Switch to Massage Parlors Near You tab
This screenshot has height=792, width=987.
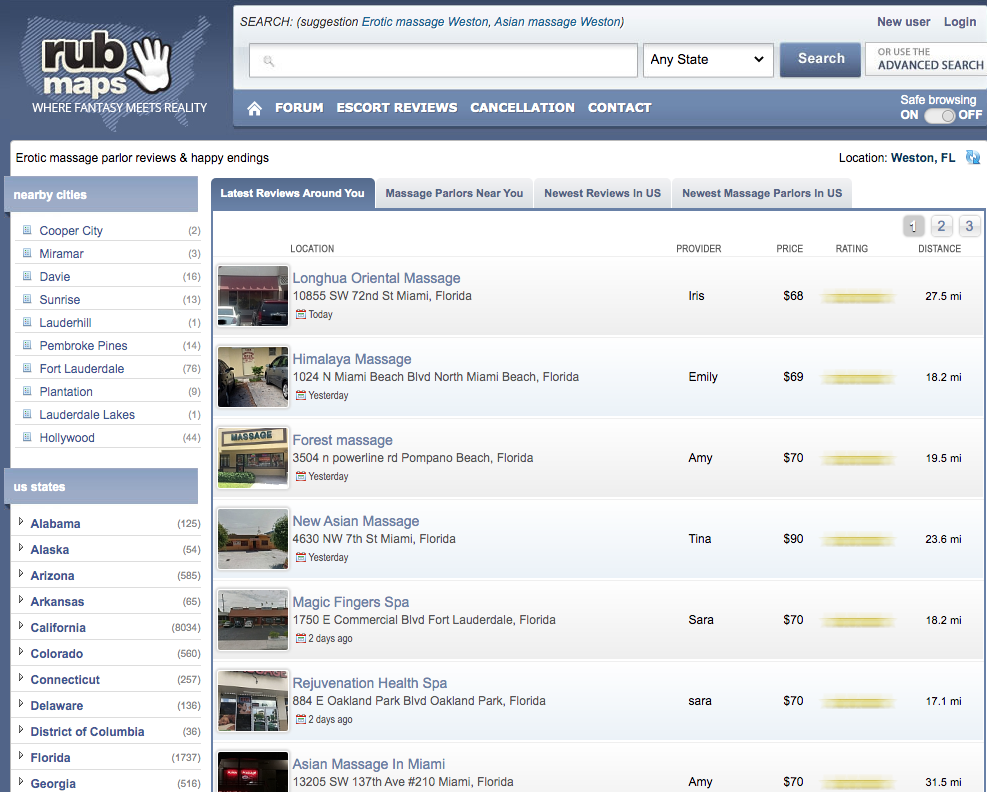click(x=454, y=193)
